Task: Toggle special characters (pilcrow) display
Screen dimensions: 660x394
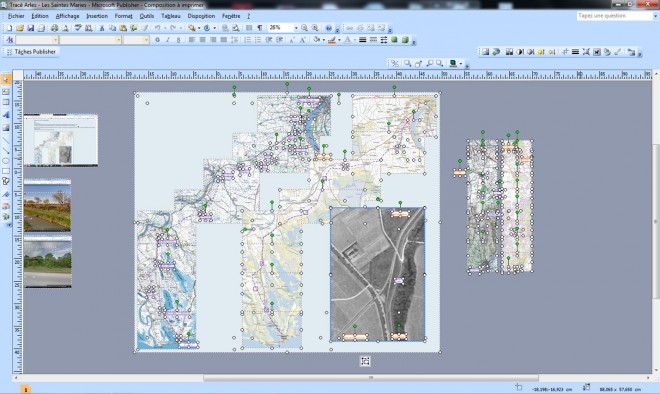Action: (260, 28)
